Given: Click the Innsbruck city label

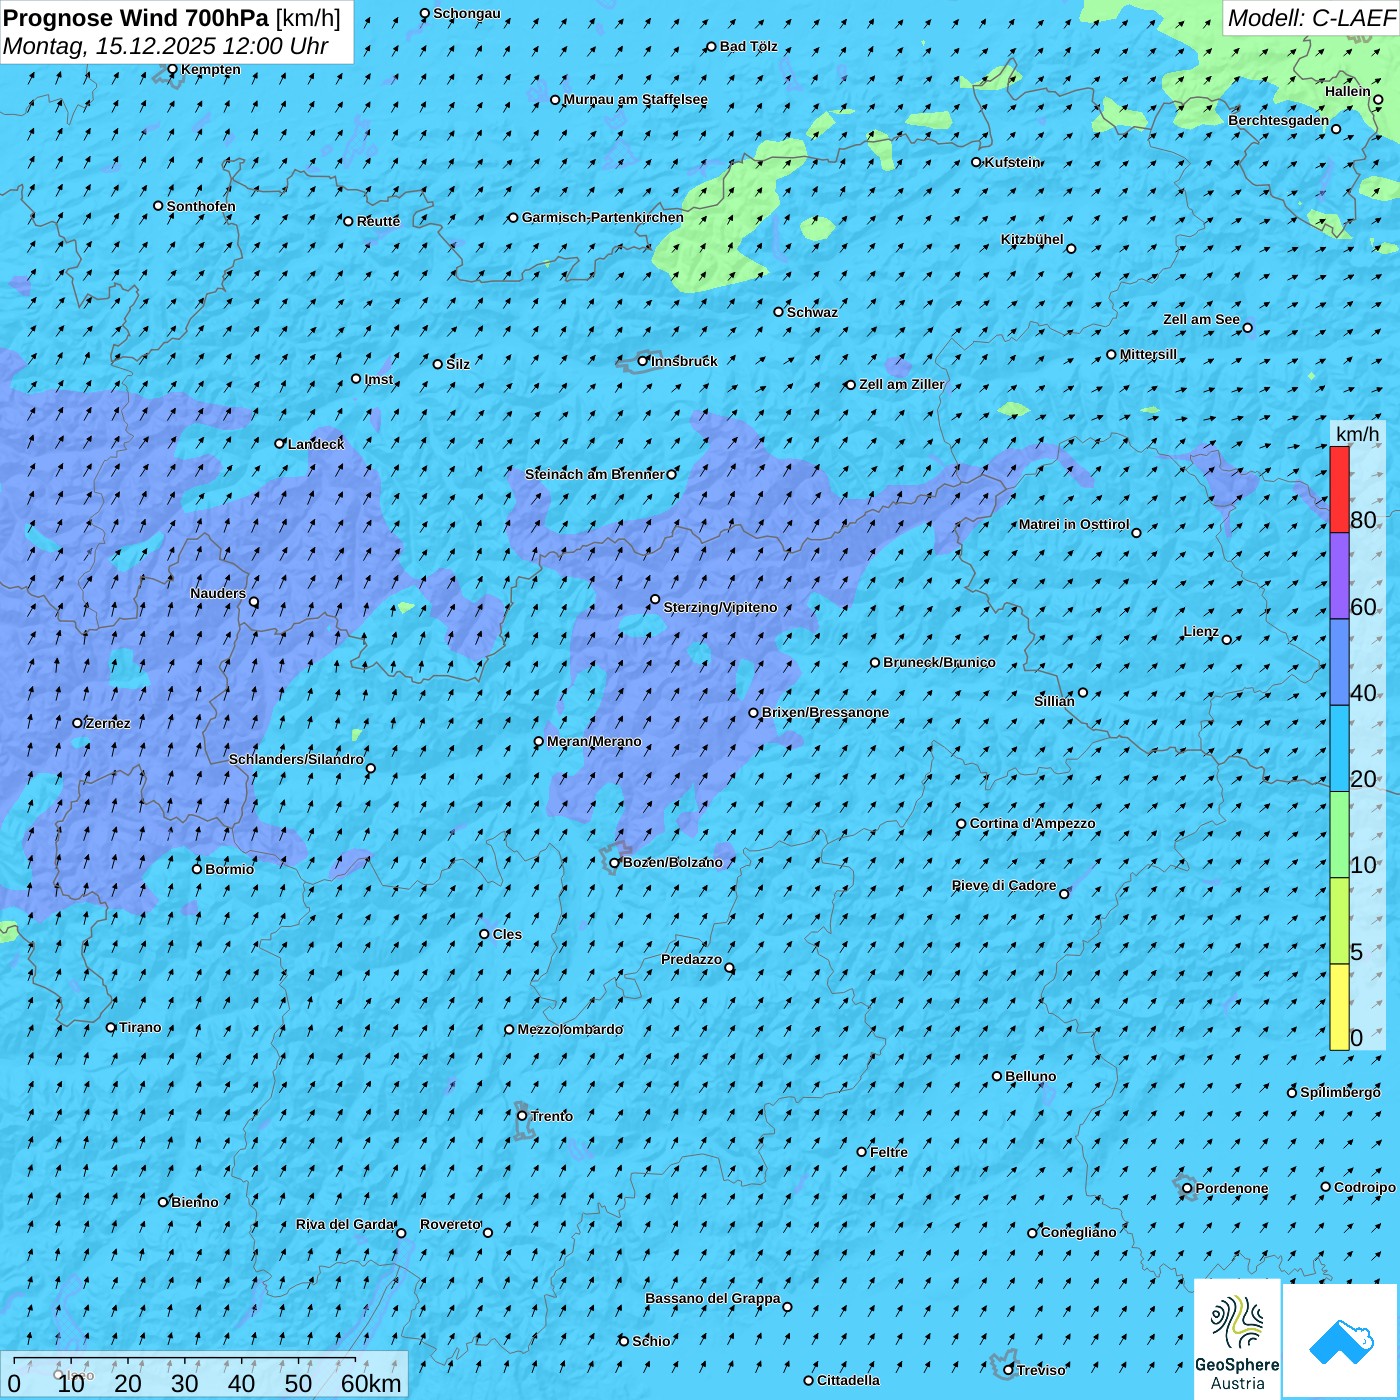Looking at the screenshot, I should [x=684, y=361].
